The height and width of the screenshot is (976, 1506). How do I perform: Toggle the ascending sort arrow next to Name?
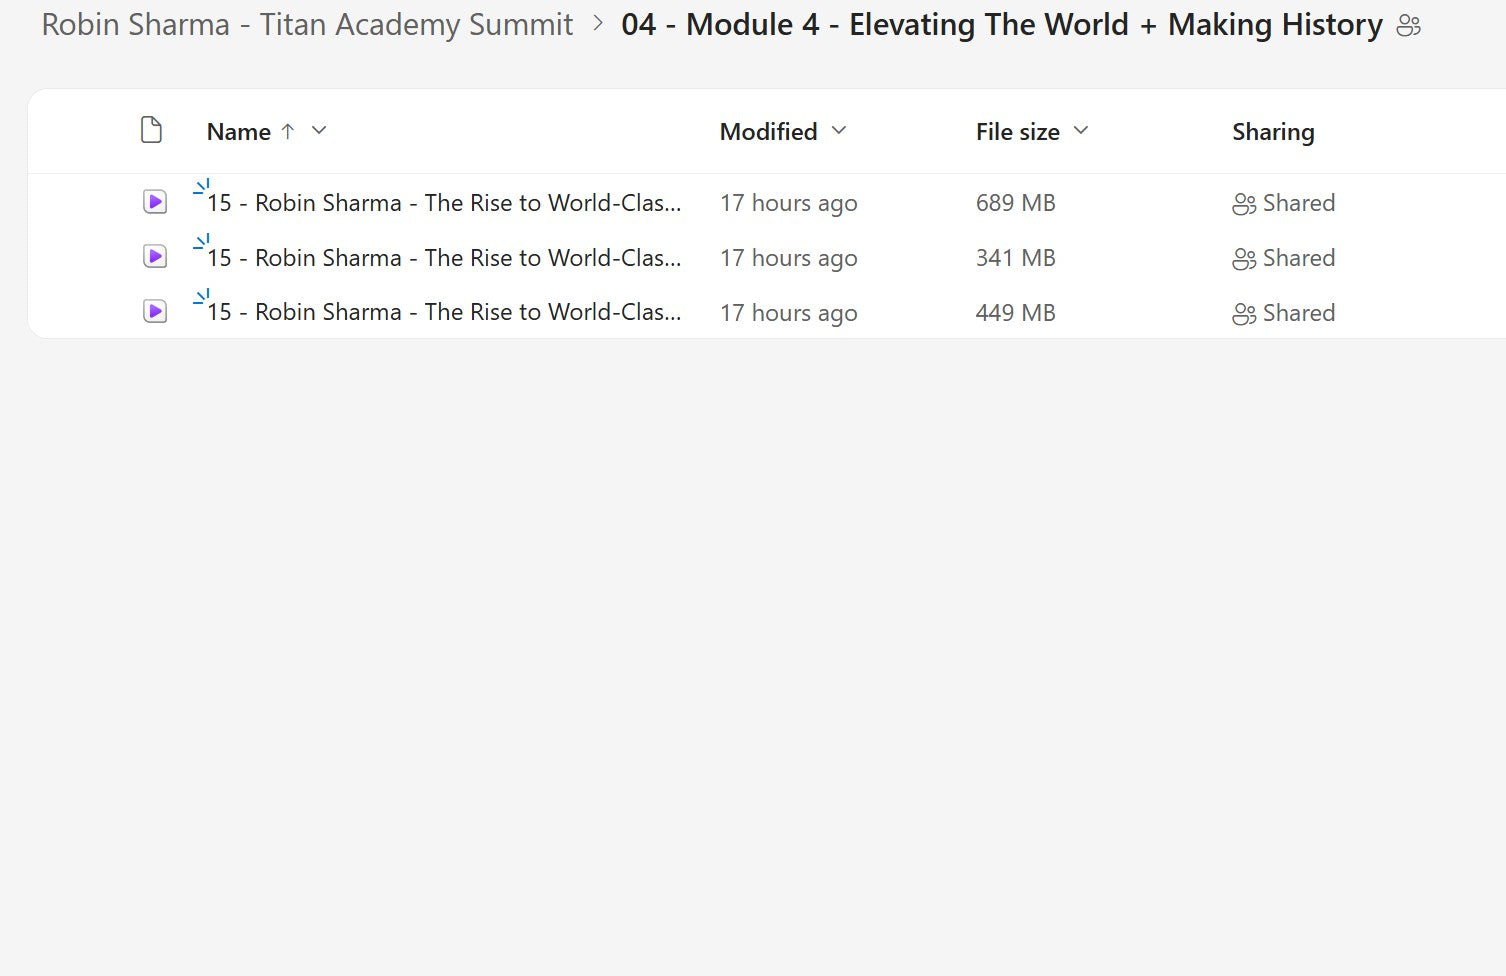pos(288,131)
